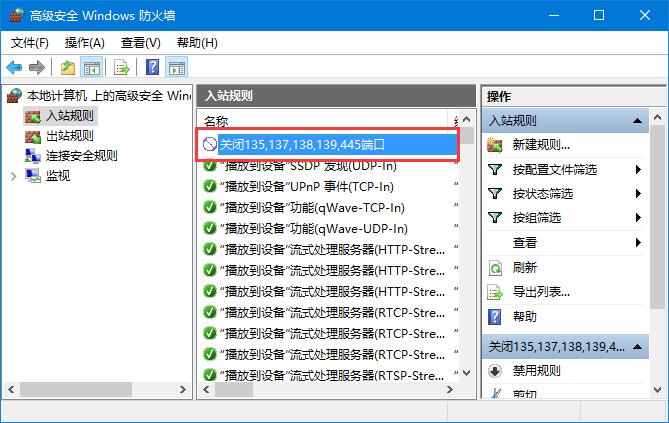This screenshot has width=669, height=423.
Task: Select the 流式处理服务器(RTSP-Stre... rule text
Action: coord(333,375)
